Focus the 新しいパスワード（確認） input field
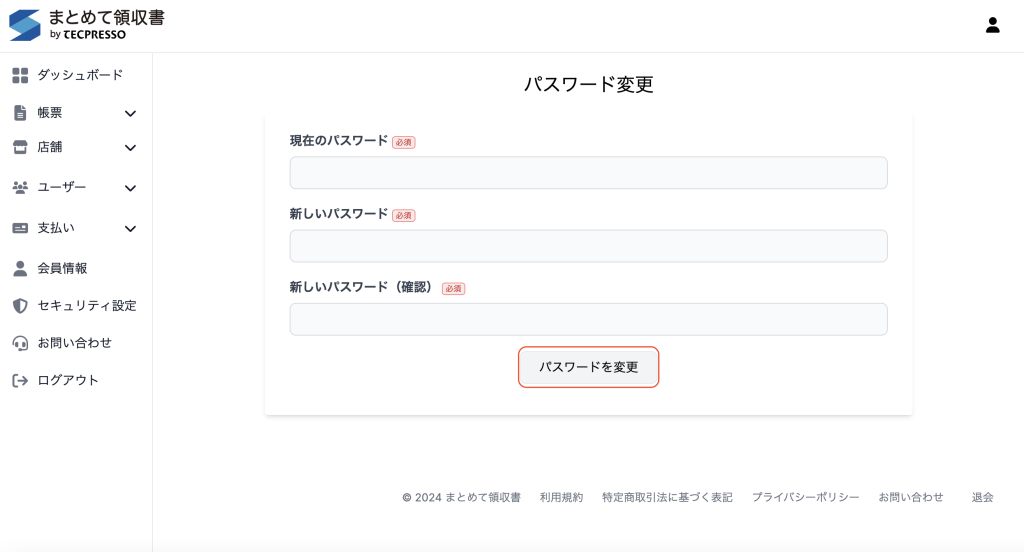This screenshot has height=552, width=1024. (x=588, y=320)
